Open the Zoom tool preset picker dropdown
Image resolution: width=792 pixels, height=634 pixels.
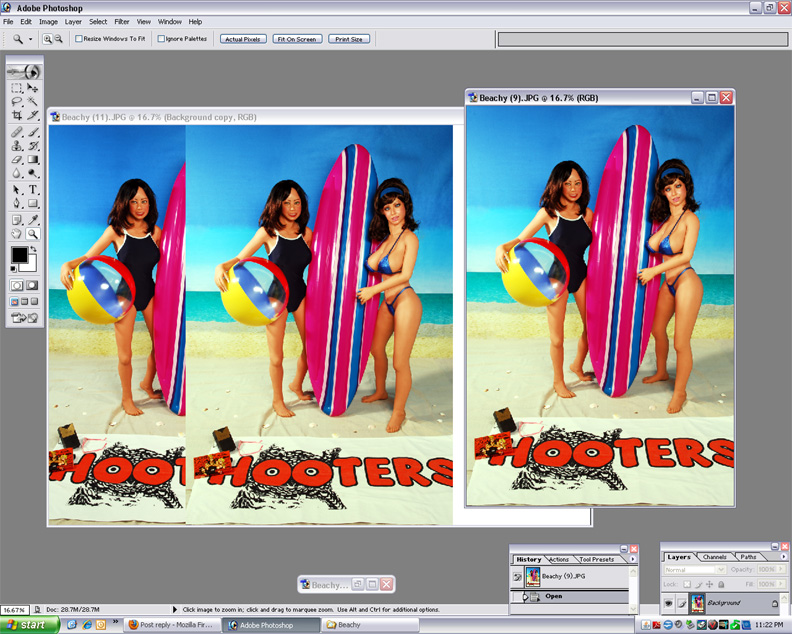(x=30, y=39)
